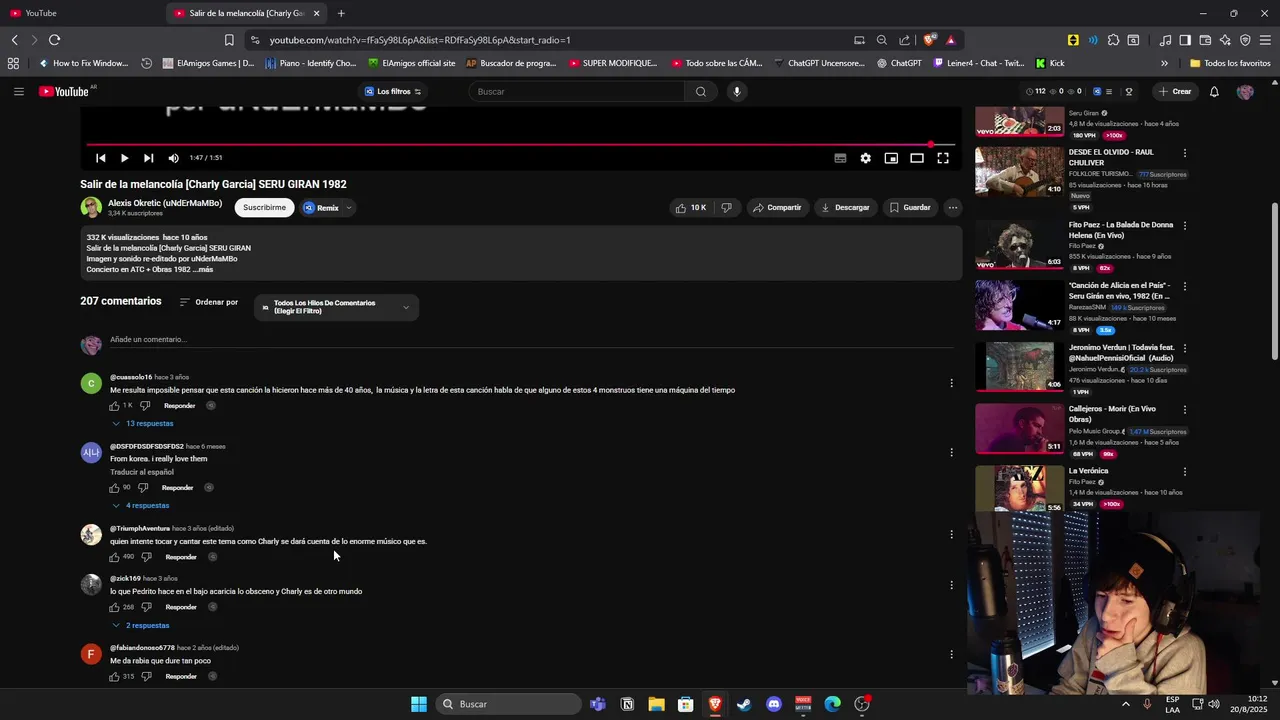
Task: Open the ChatGPT bookmark
Action: [x=898, y=63]
